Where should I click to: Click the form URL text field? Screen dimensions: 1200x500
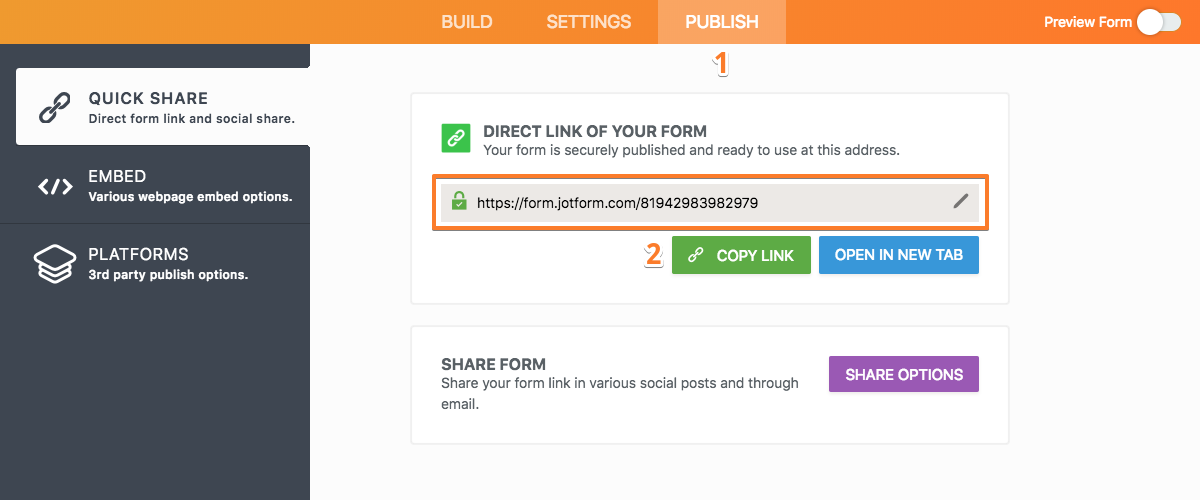[x=700, y=202]
